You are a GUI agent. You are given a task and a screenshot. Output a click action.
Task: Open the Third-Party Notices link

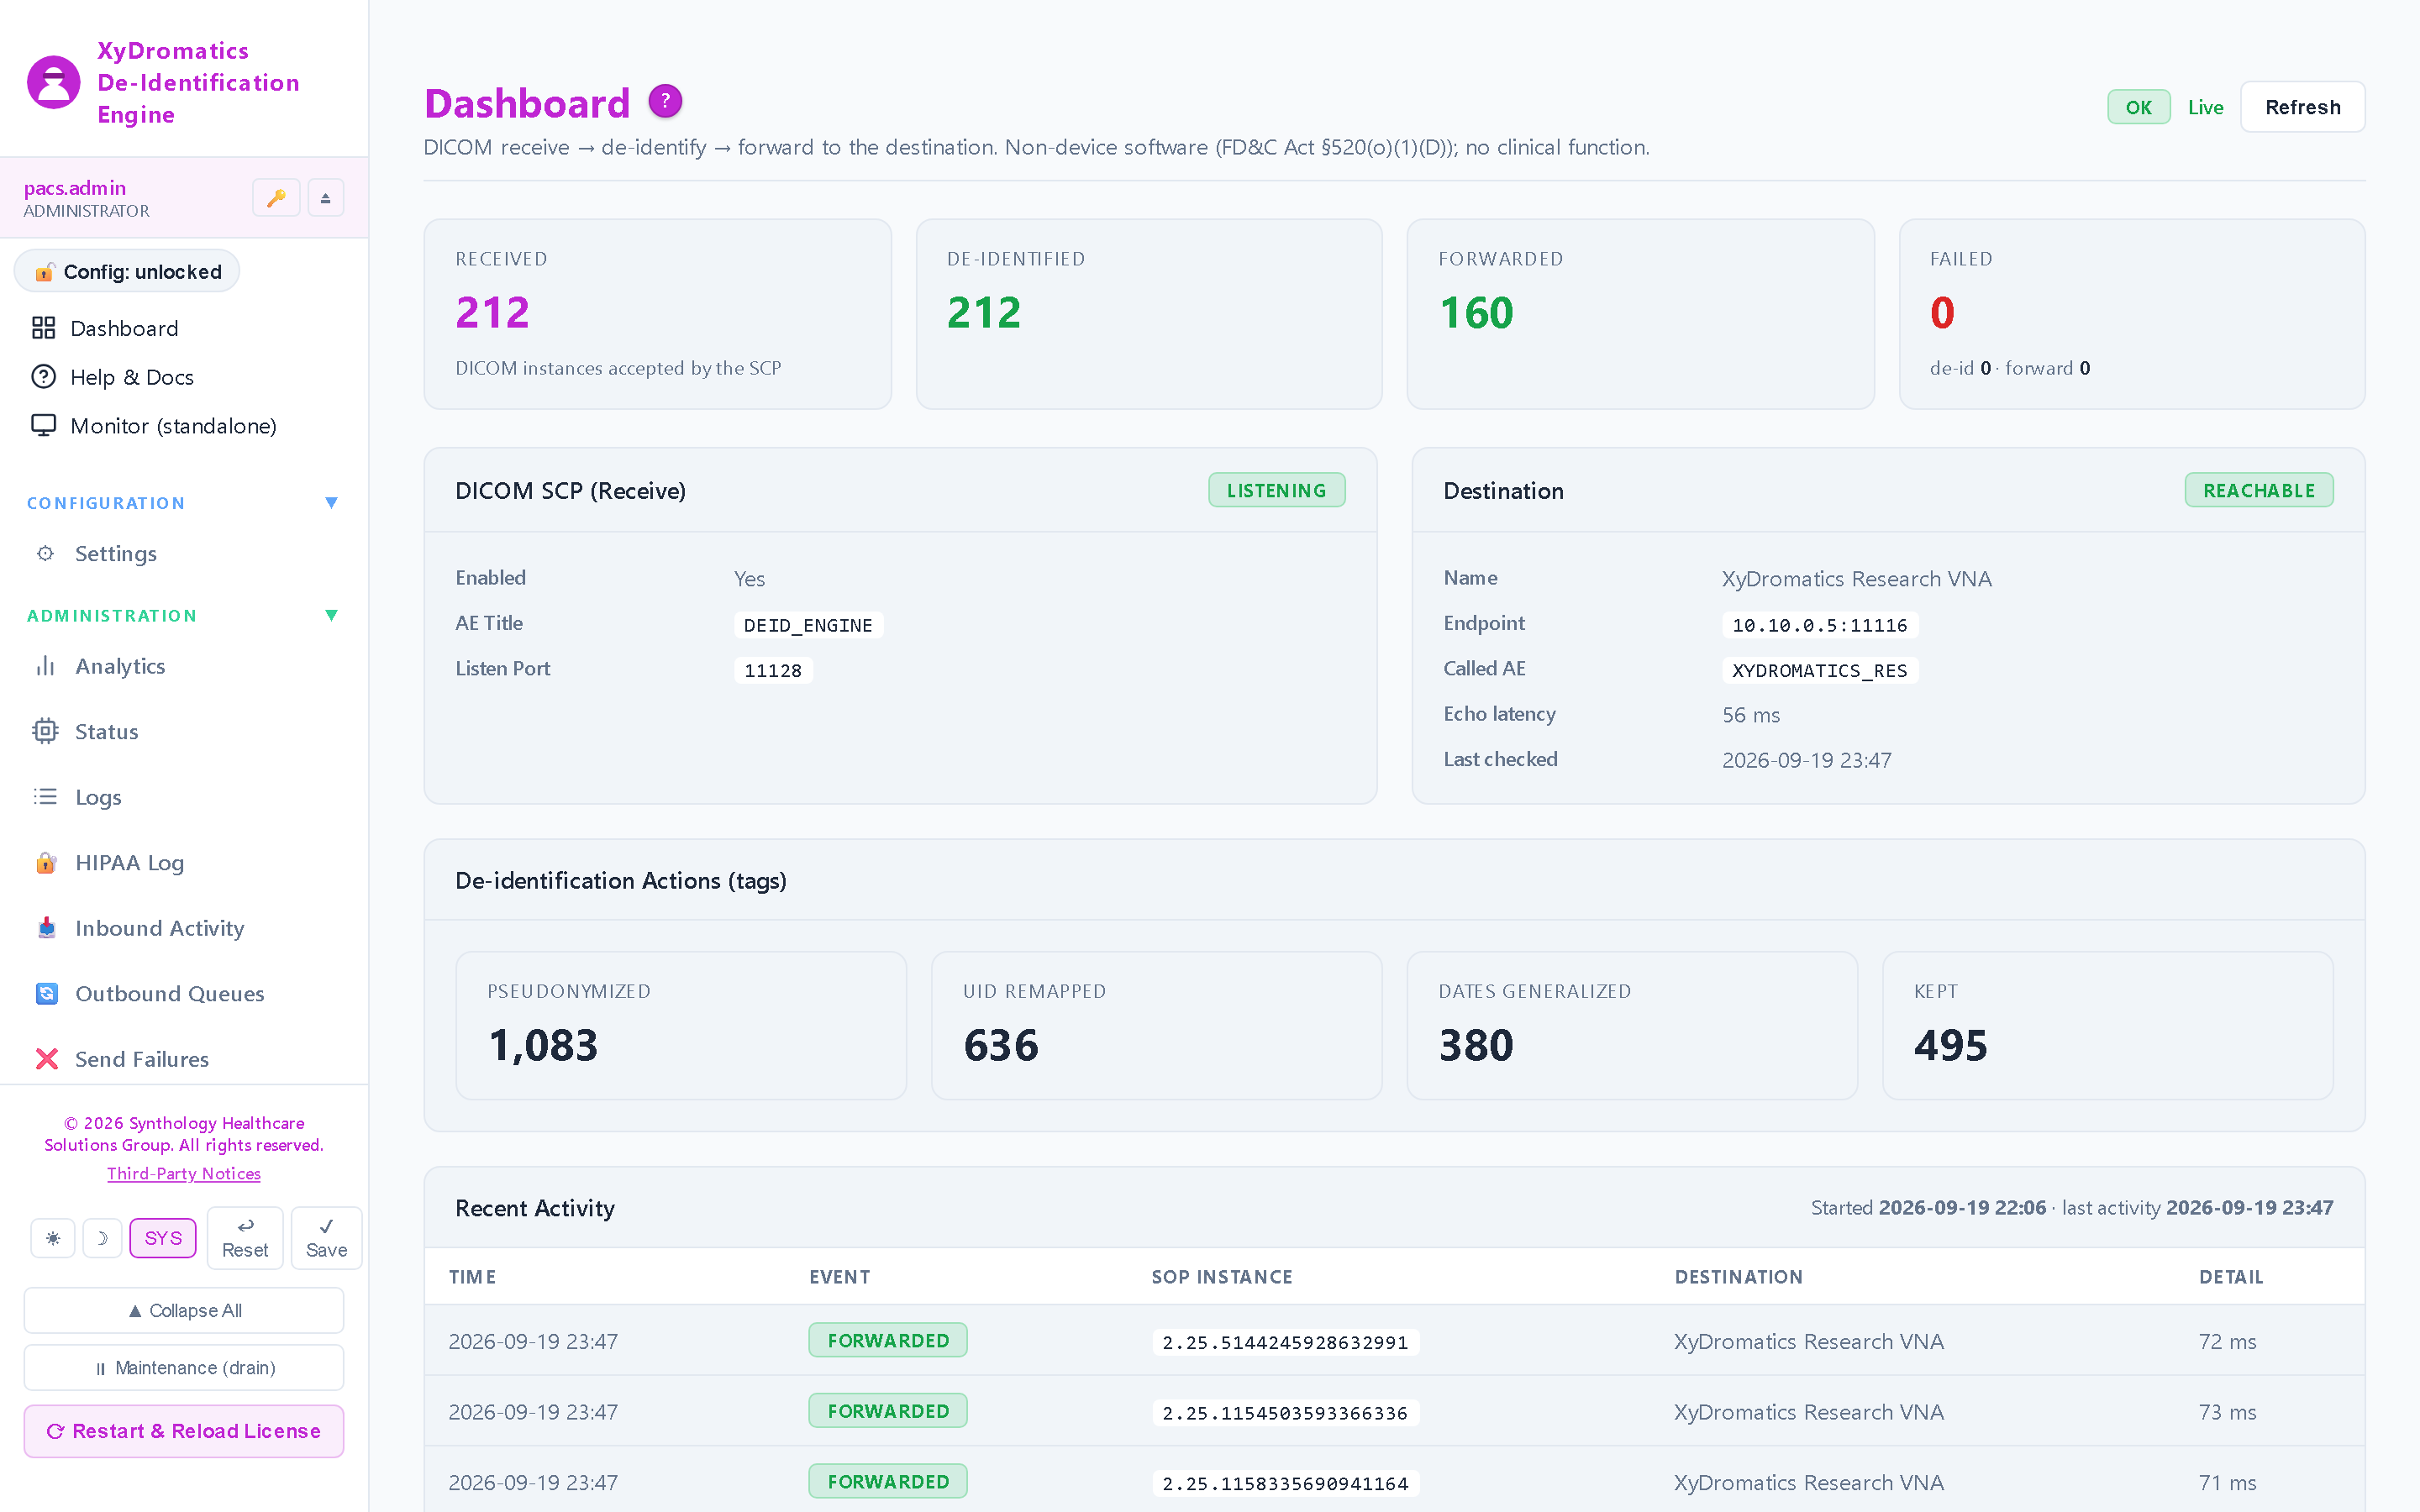(184, 1173)
